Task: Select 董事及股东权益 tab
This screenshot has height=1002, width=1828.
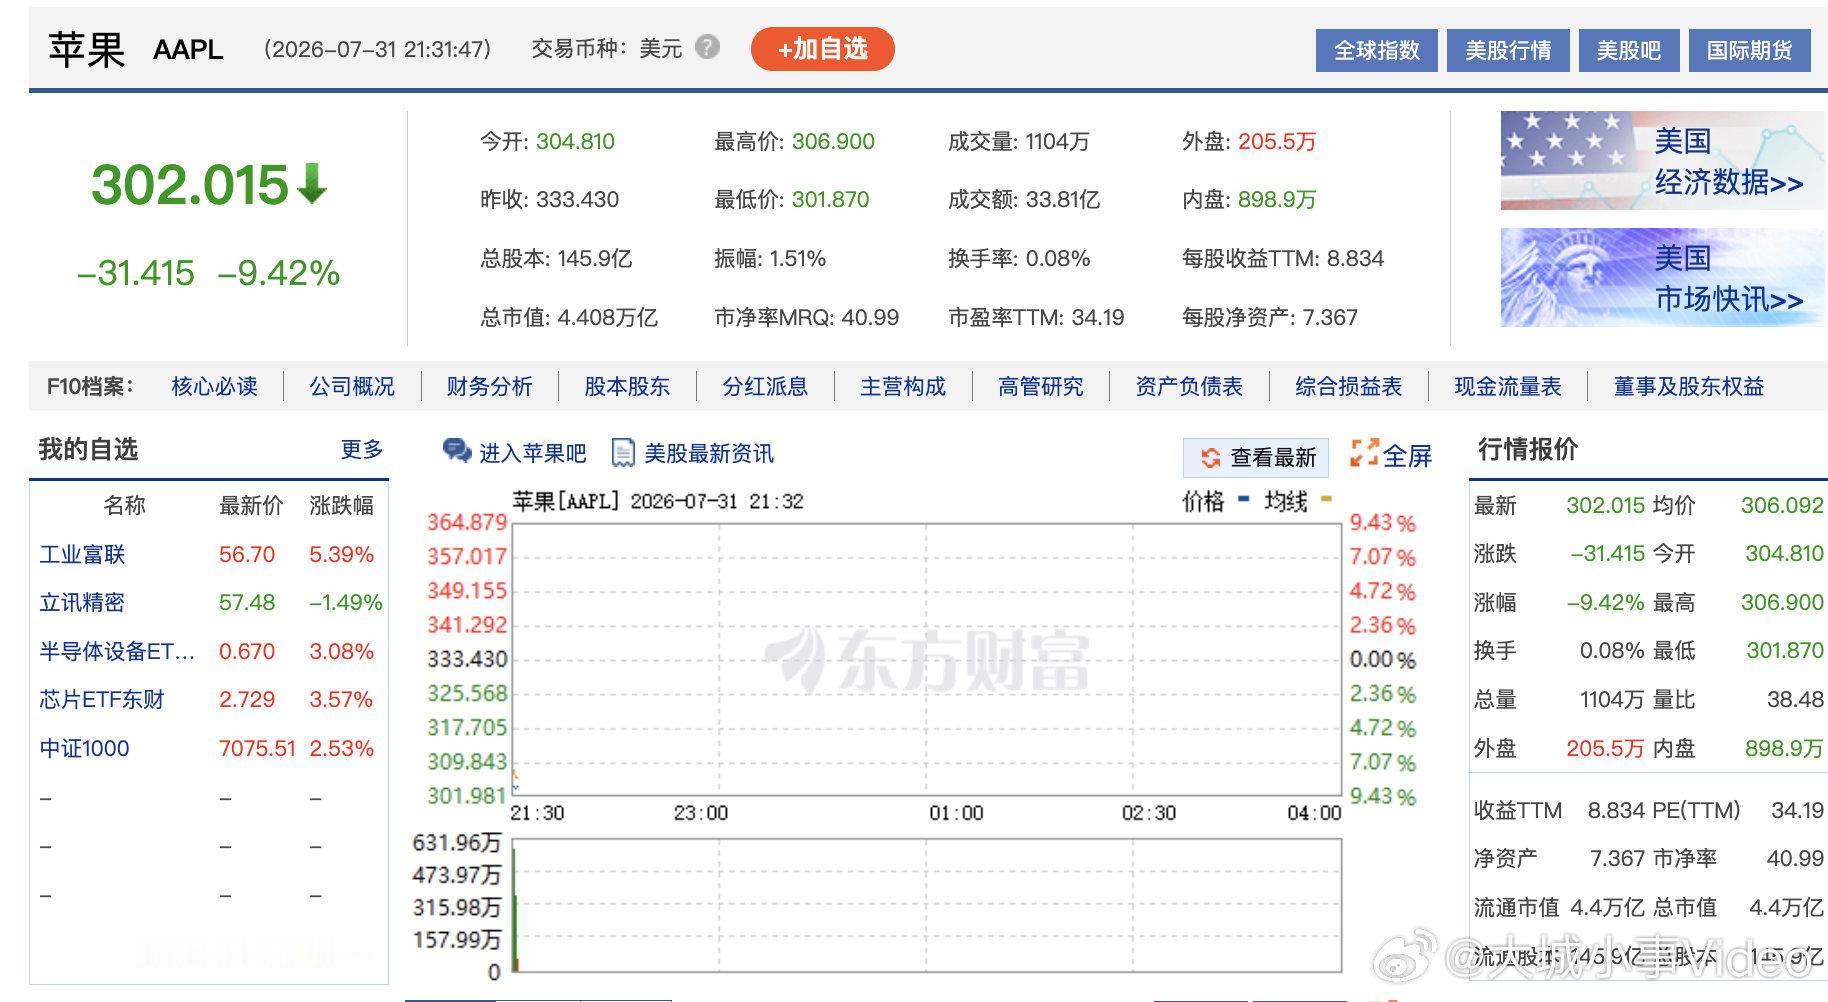Action: (1688, 386)
